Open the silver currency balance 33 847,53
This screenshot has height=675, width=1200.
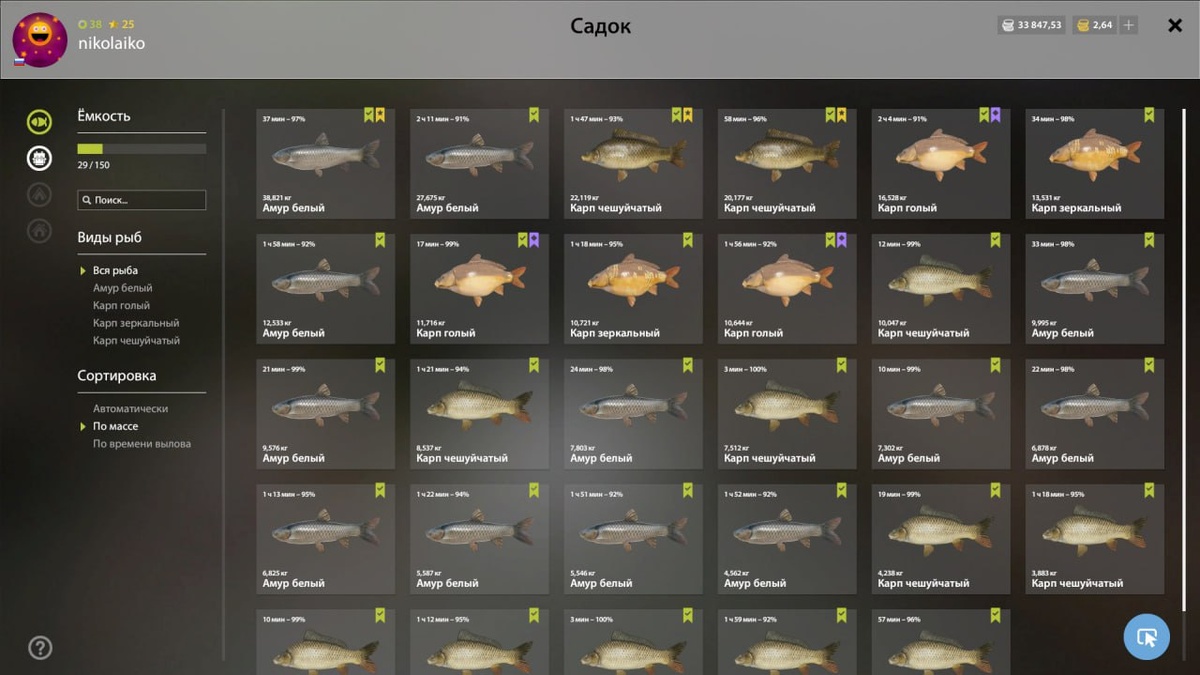click(x=1031, y=25)
